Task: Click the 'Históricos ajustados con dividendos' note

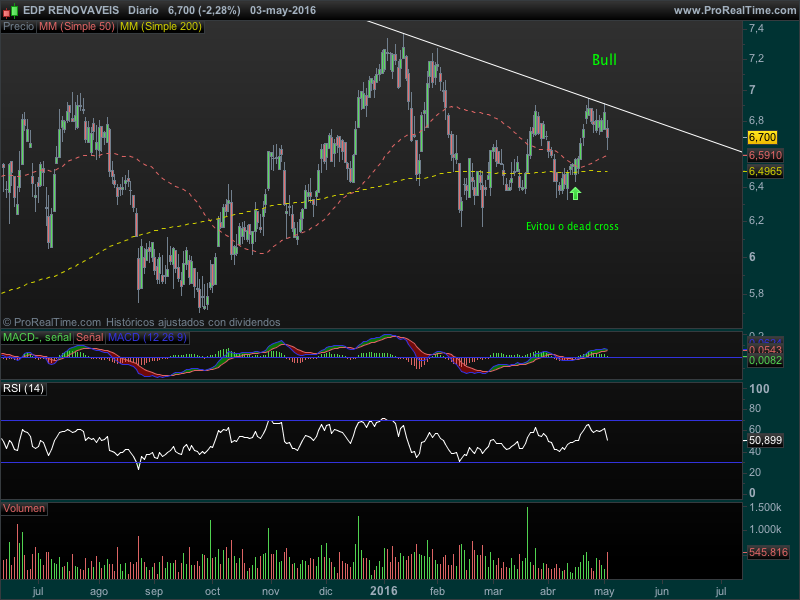Action: tap(193, 322)
